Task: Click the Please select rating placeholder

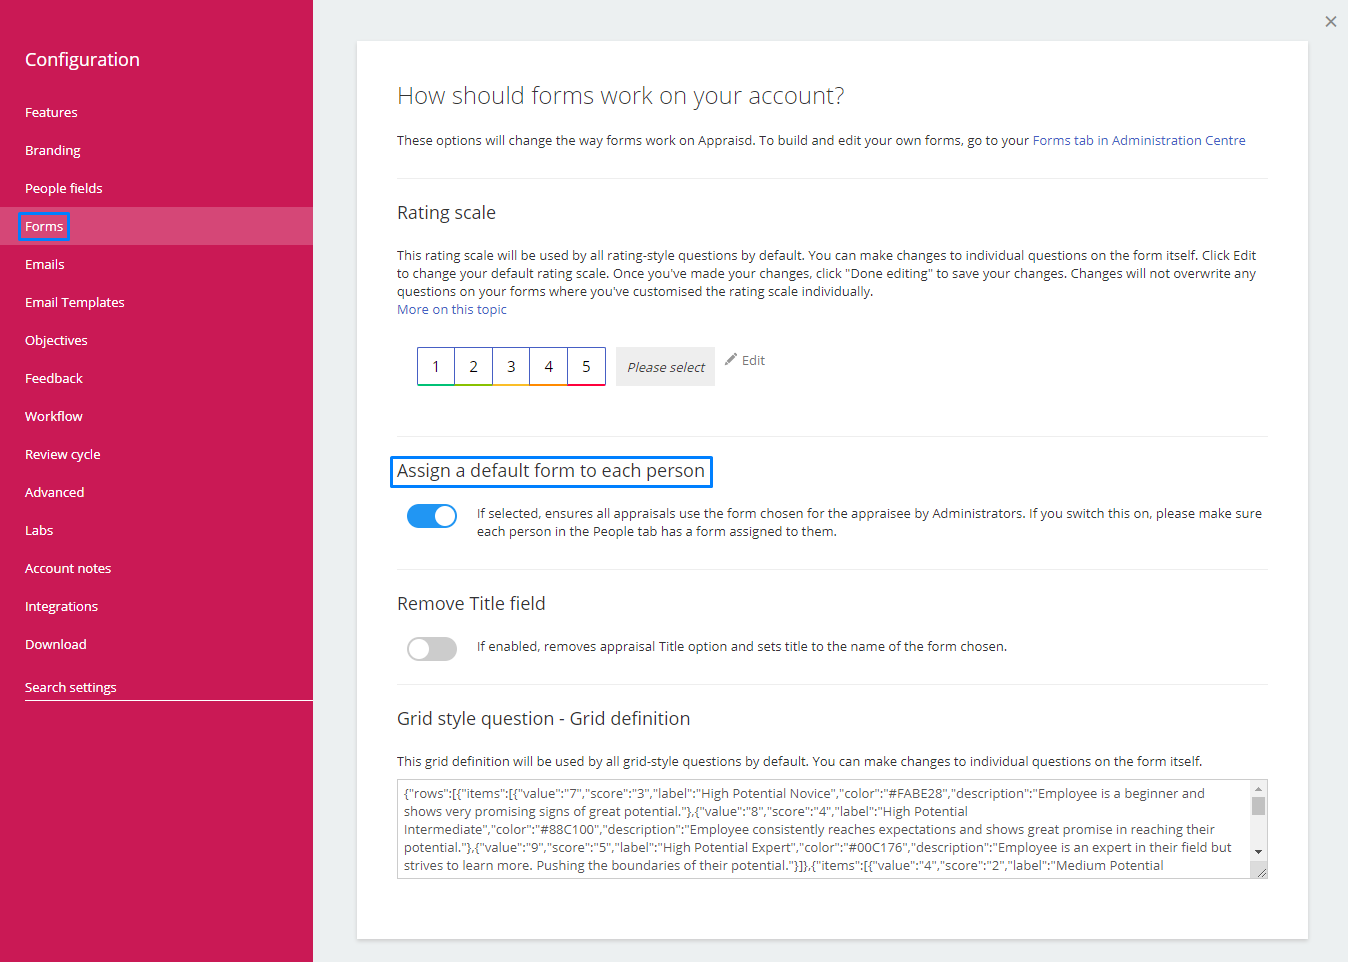Action: point(666,367)
